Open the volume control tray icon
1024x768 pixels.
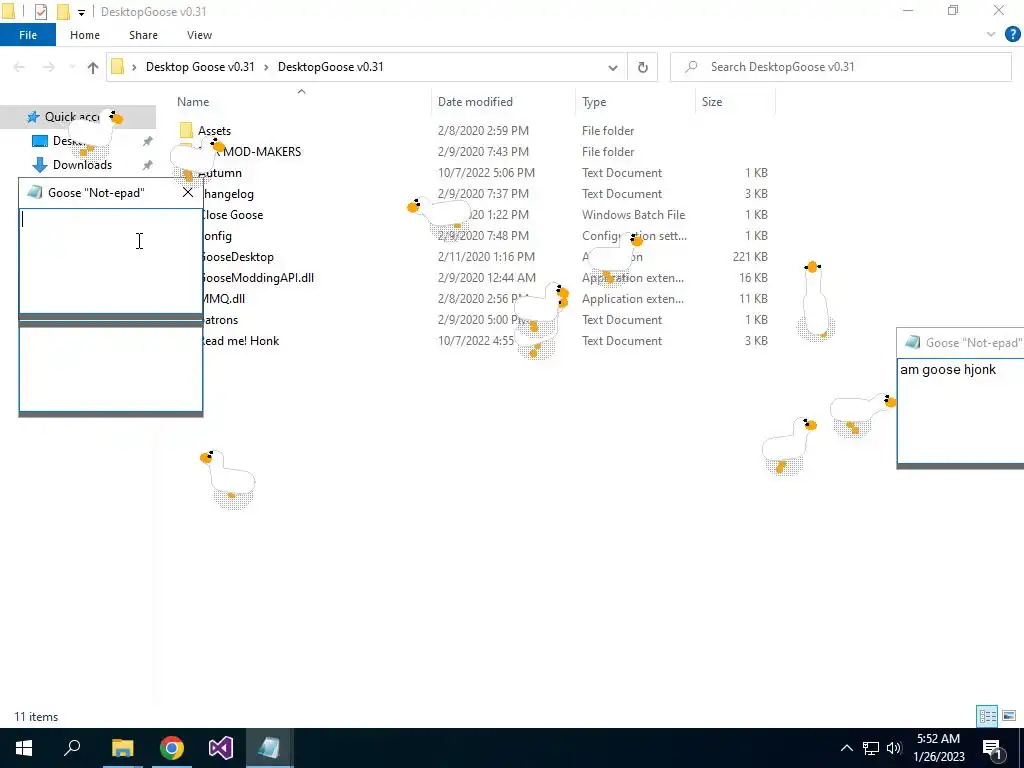[x=894, y=748]
